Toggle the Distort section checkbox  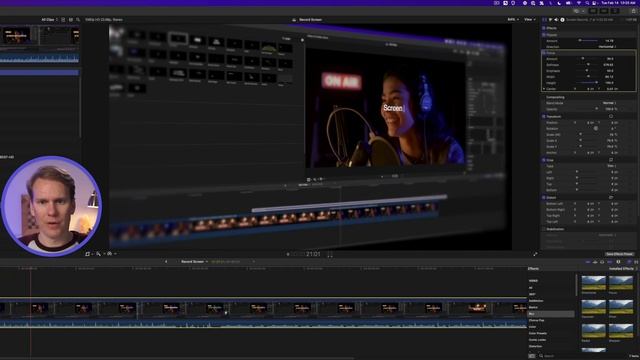(x=544, y=198)
